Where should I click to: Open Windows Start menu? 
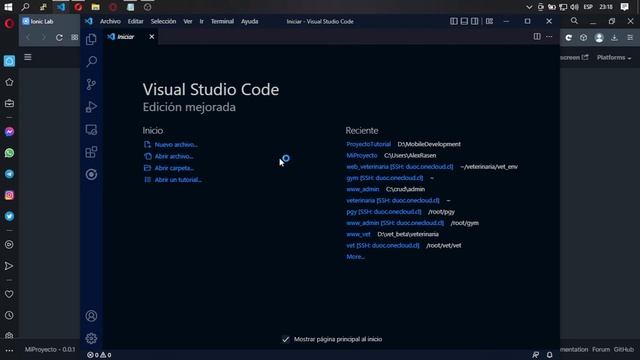[x=8, y=7]
